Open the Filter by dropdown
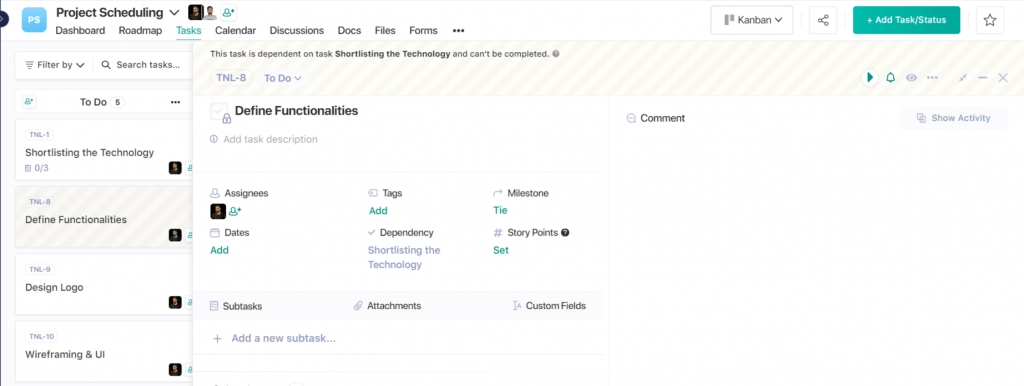The width and height of the screenshot is (1024, 386). (55, 65)
